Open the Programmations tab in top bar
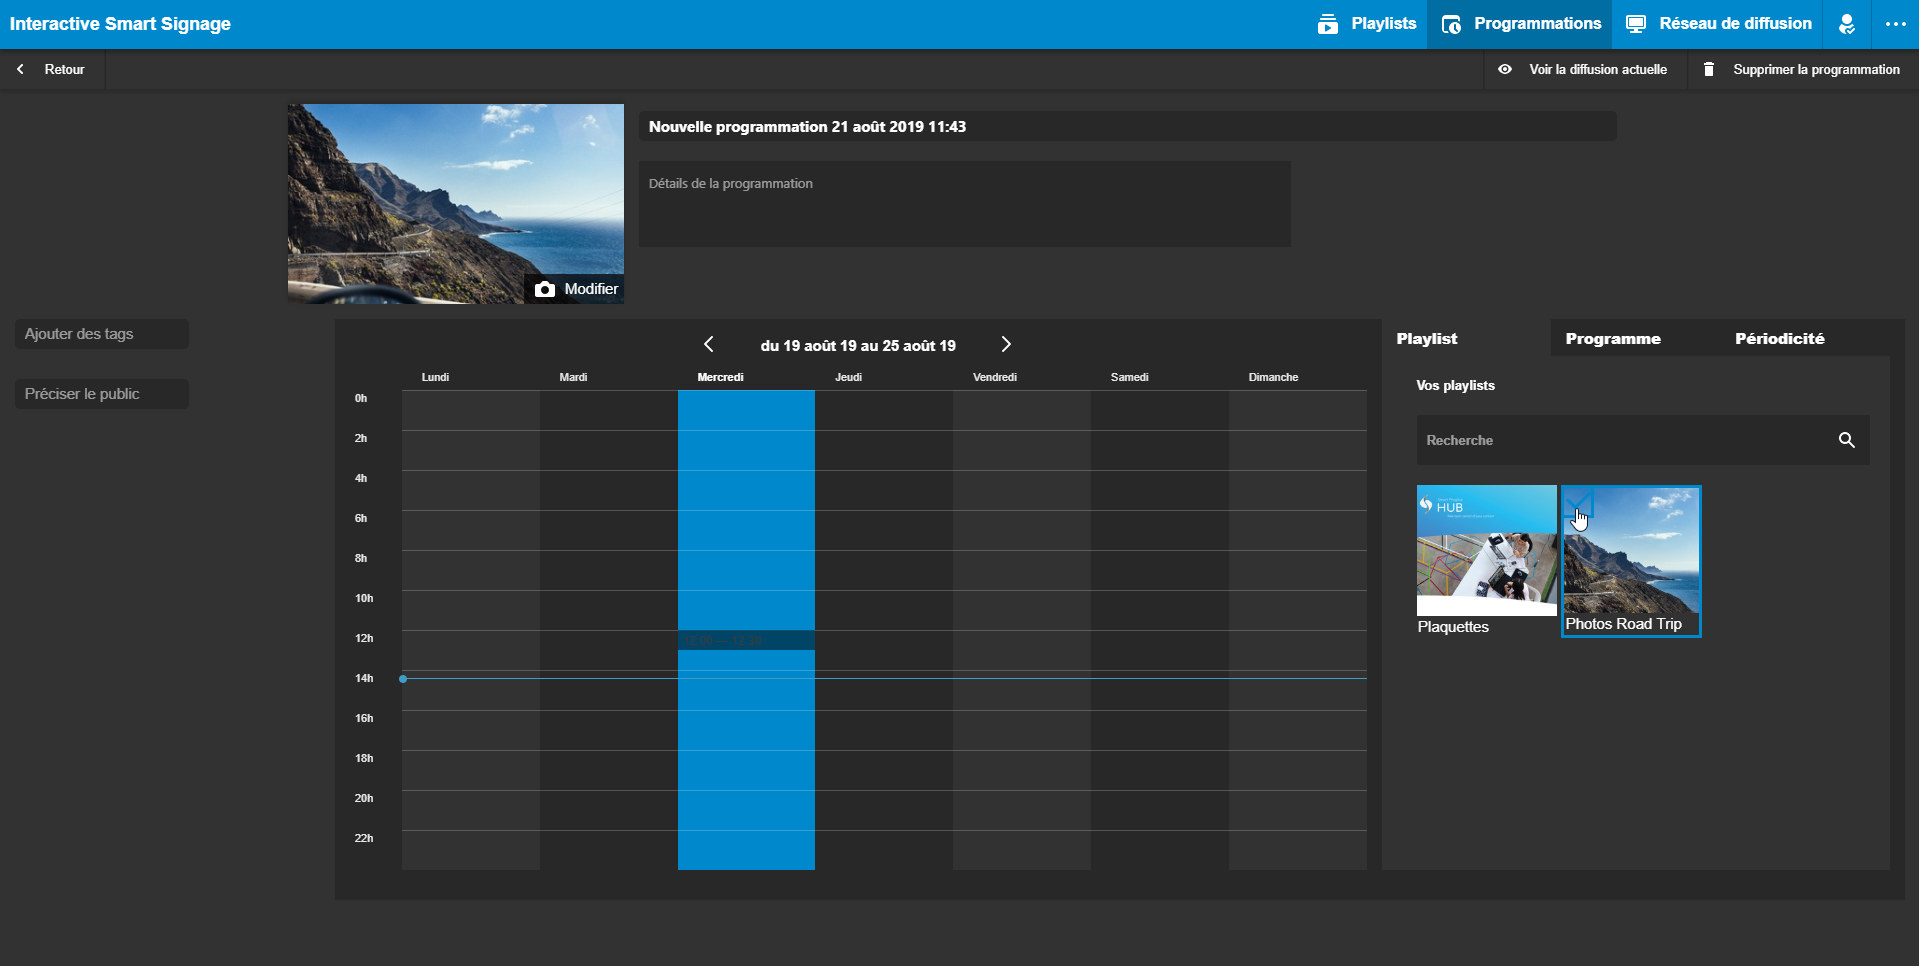 pyautogui.click(x=1520, y=24)
